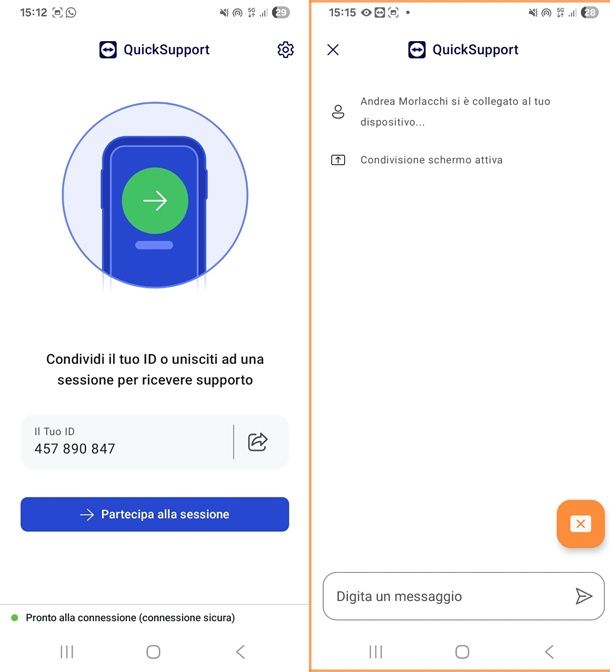Close the session chat with X
610x672 pixels.
click(333, 50)
